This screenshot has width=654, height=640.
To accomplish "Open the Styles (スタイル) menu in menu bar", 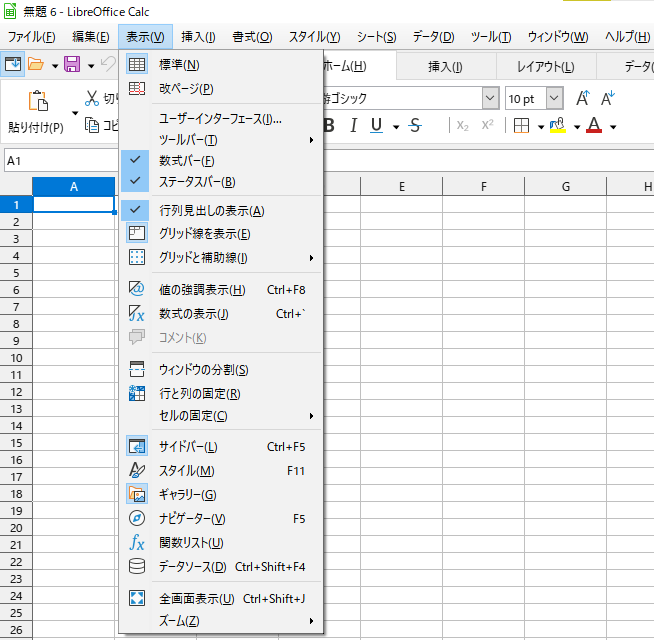I will (x=314, y=37).
